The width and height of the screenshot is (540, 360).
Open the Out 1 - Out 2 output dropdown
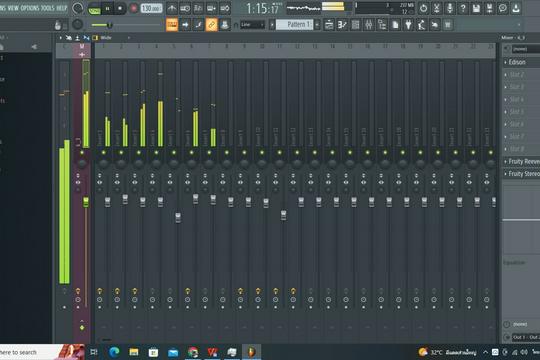(526, 337)
